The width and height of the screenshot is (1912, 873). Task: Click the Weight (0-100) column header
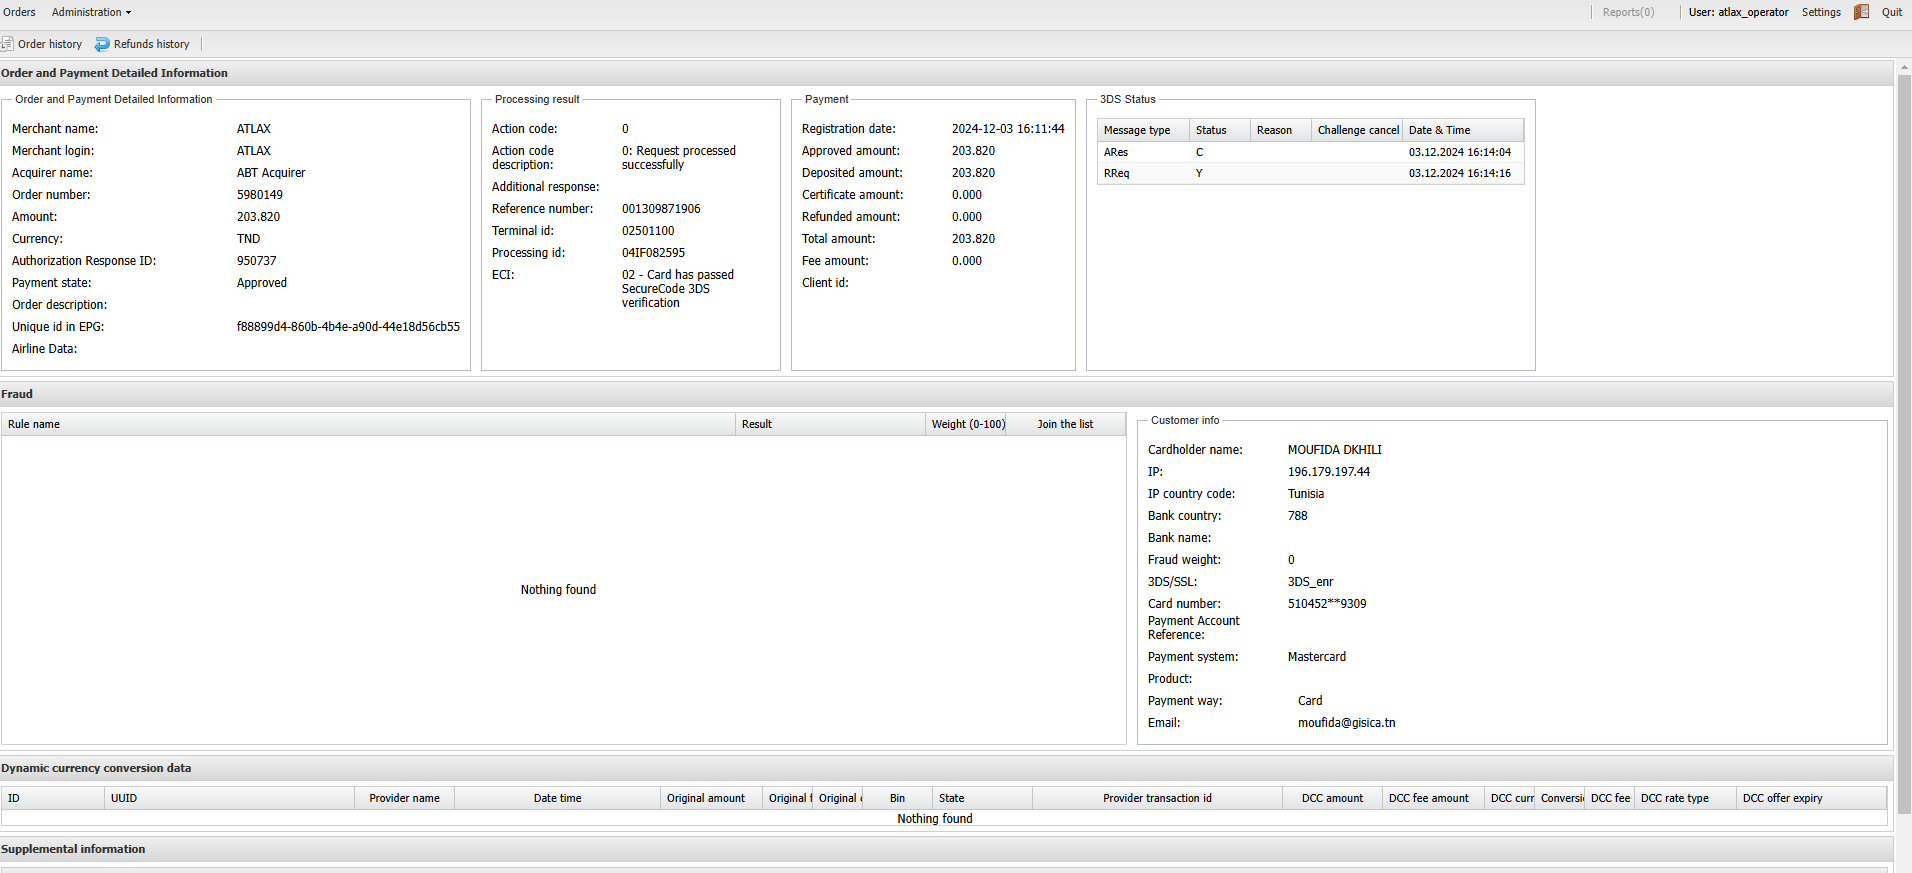click(967, 424)
